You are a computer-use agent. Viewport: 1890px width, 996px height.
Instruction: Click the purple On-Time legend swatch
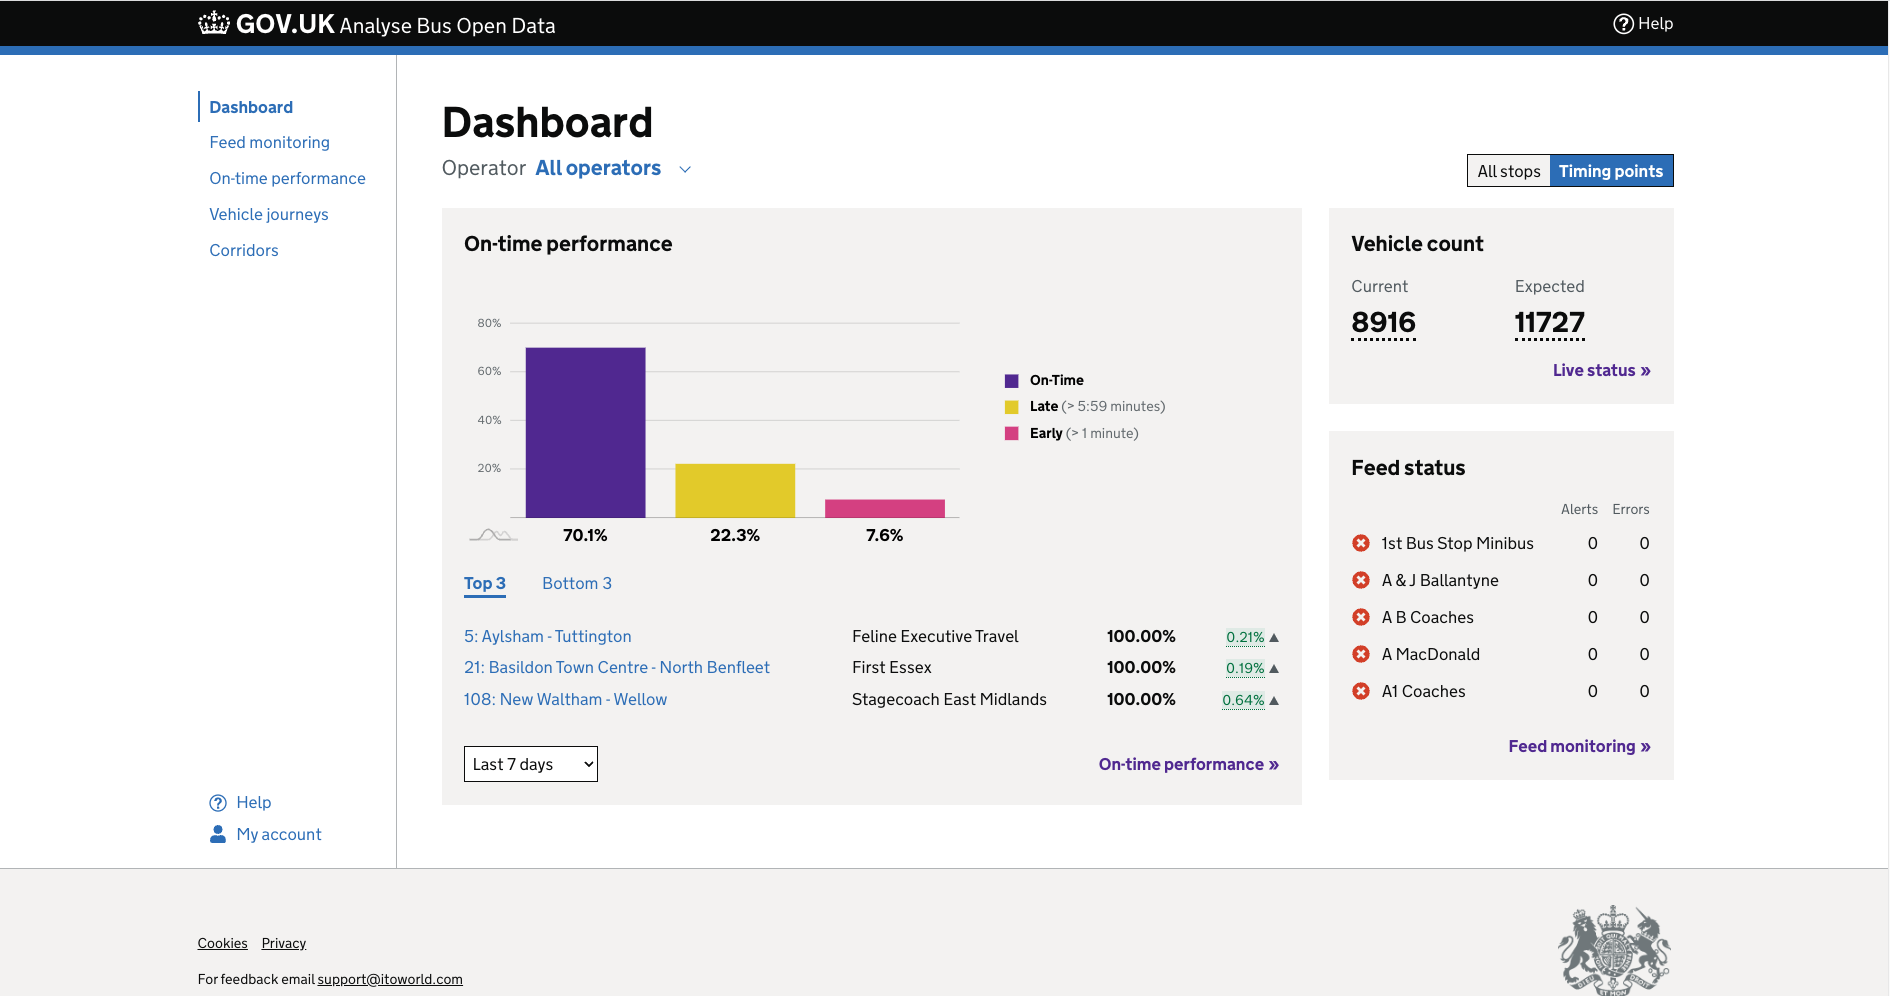1012,380
